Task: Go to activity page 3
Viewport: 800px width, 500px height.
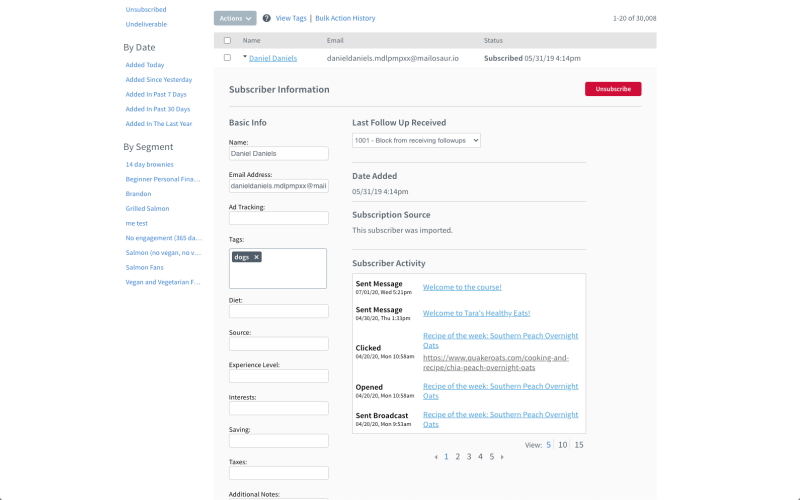Action: click(469, 457)
